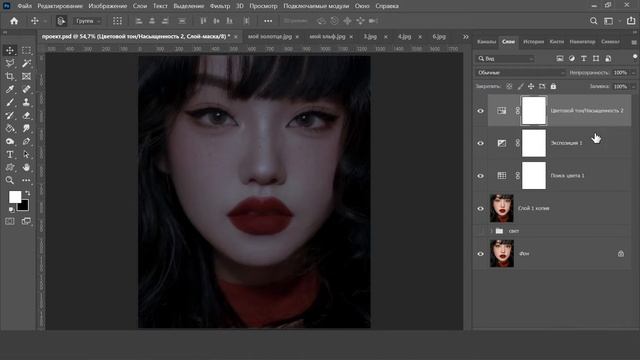Open the Фильтр menu
This screenshot has width=640, height=360.
220,6
